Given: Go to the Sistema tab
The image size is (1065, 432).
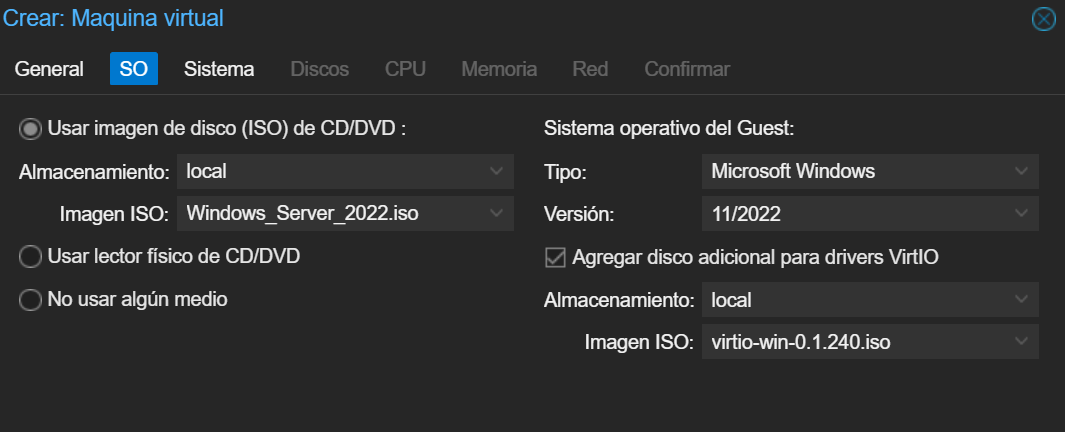Looking at the screenshot, I should 219,69.
